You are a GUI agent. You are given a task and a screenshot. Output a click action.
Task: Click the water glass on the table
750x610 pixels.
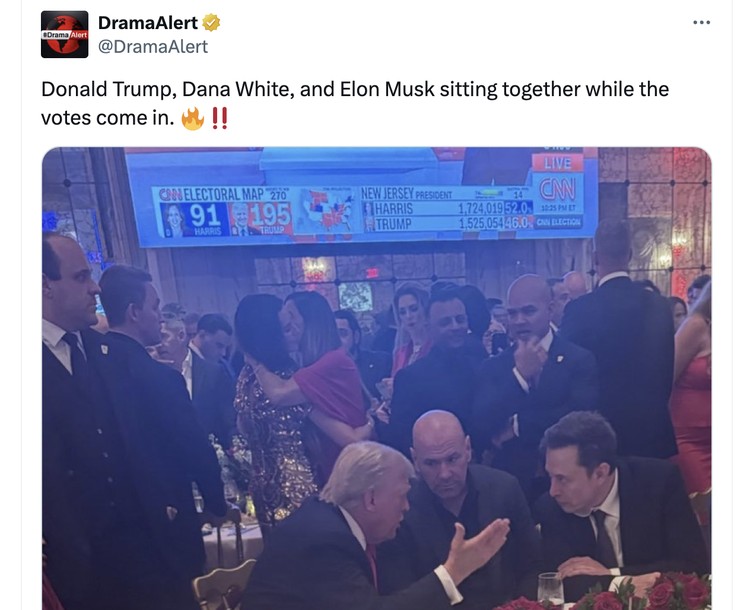(x=550, y=588)
